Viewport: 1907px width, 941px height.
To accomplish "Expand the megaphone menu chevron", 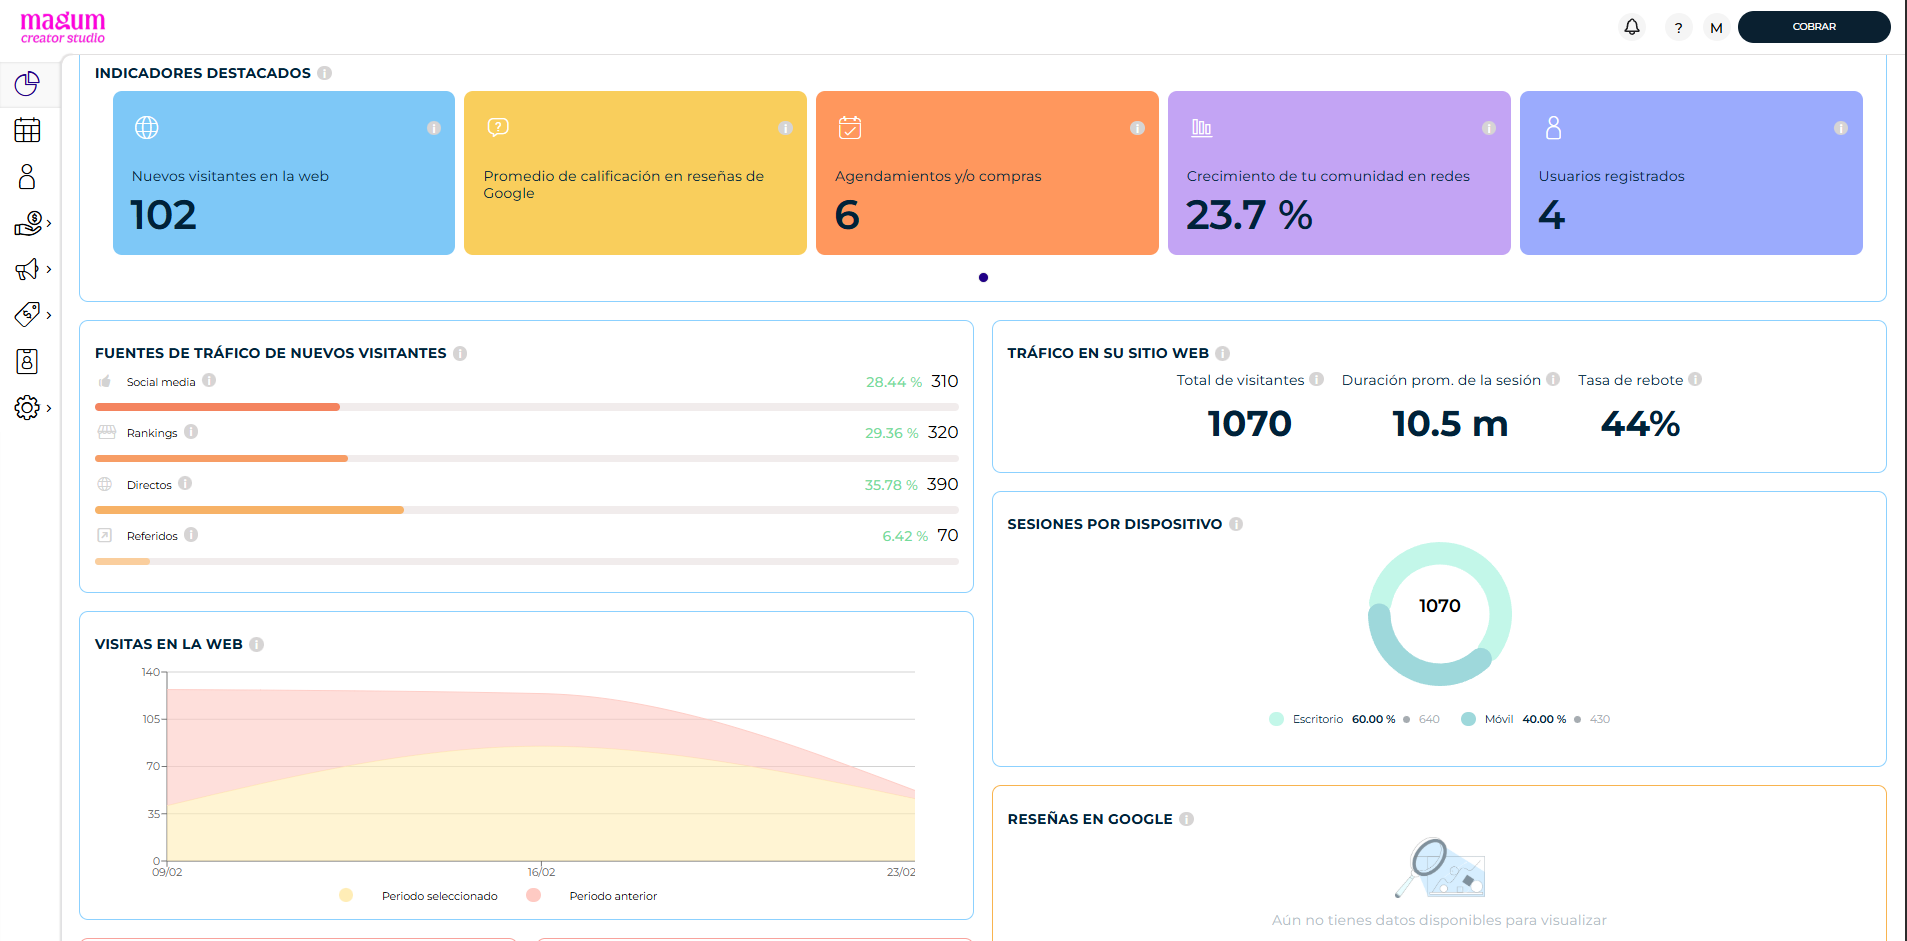I will (x=49, y=269).
